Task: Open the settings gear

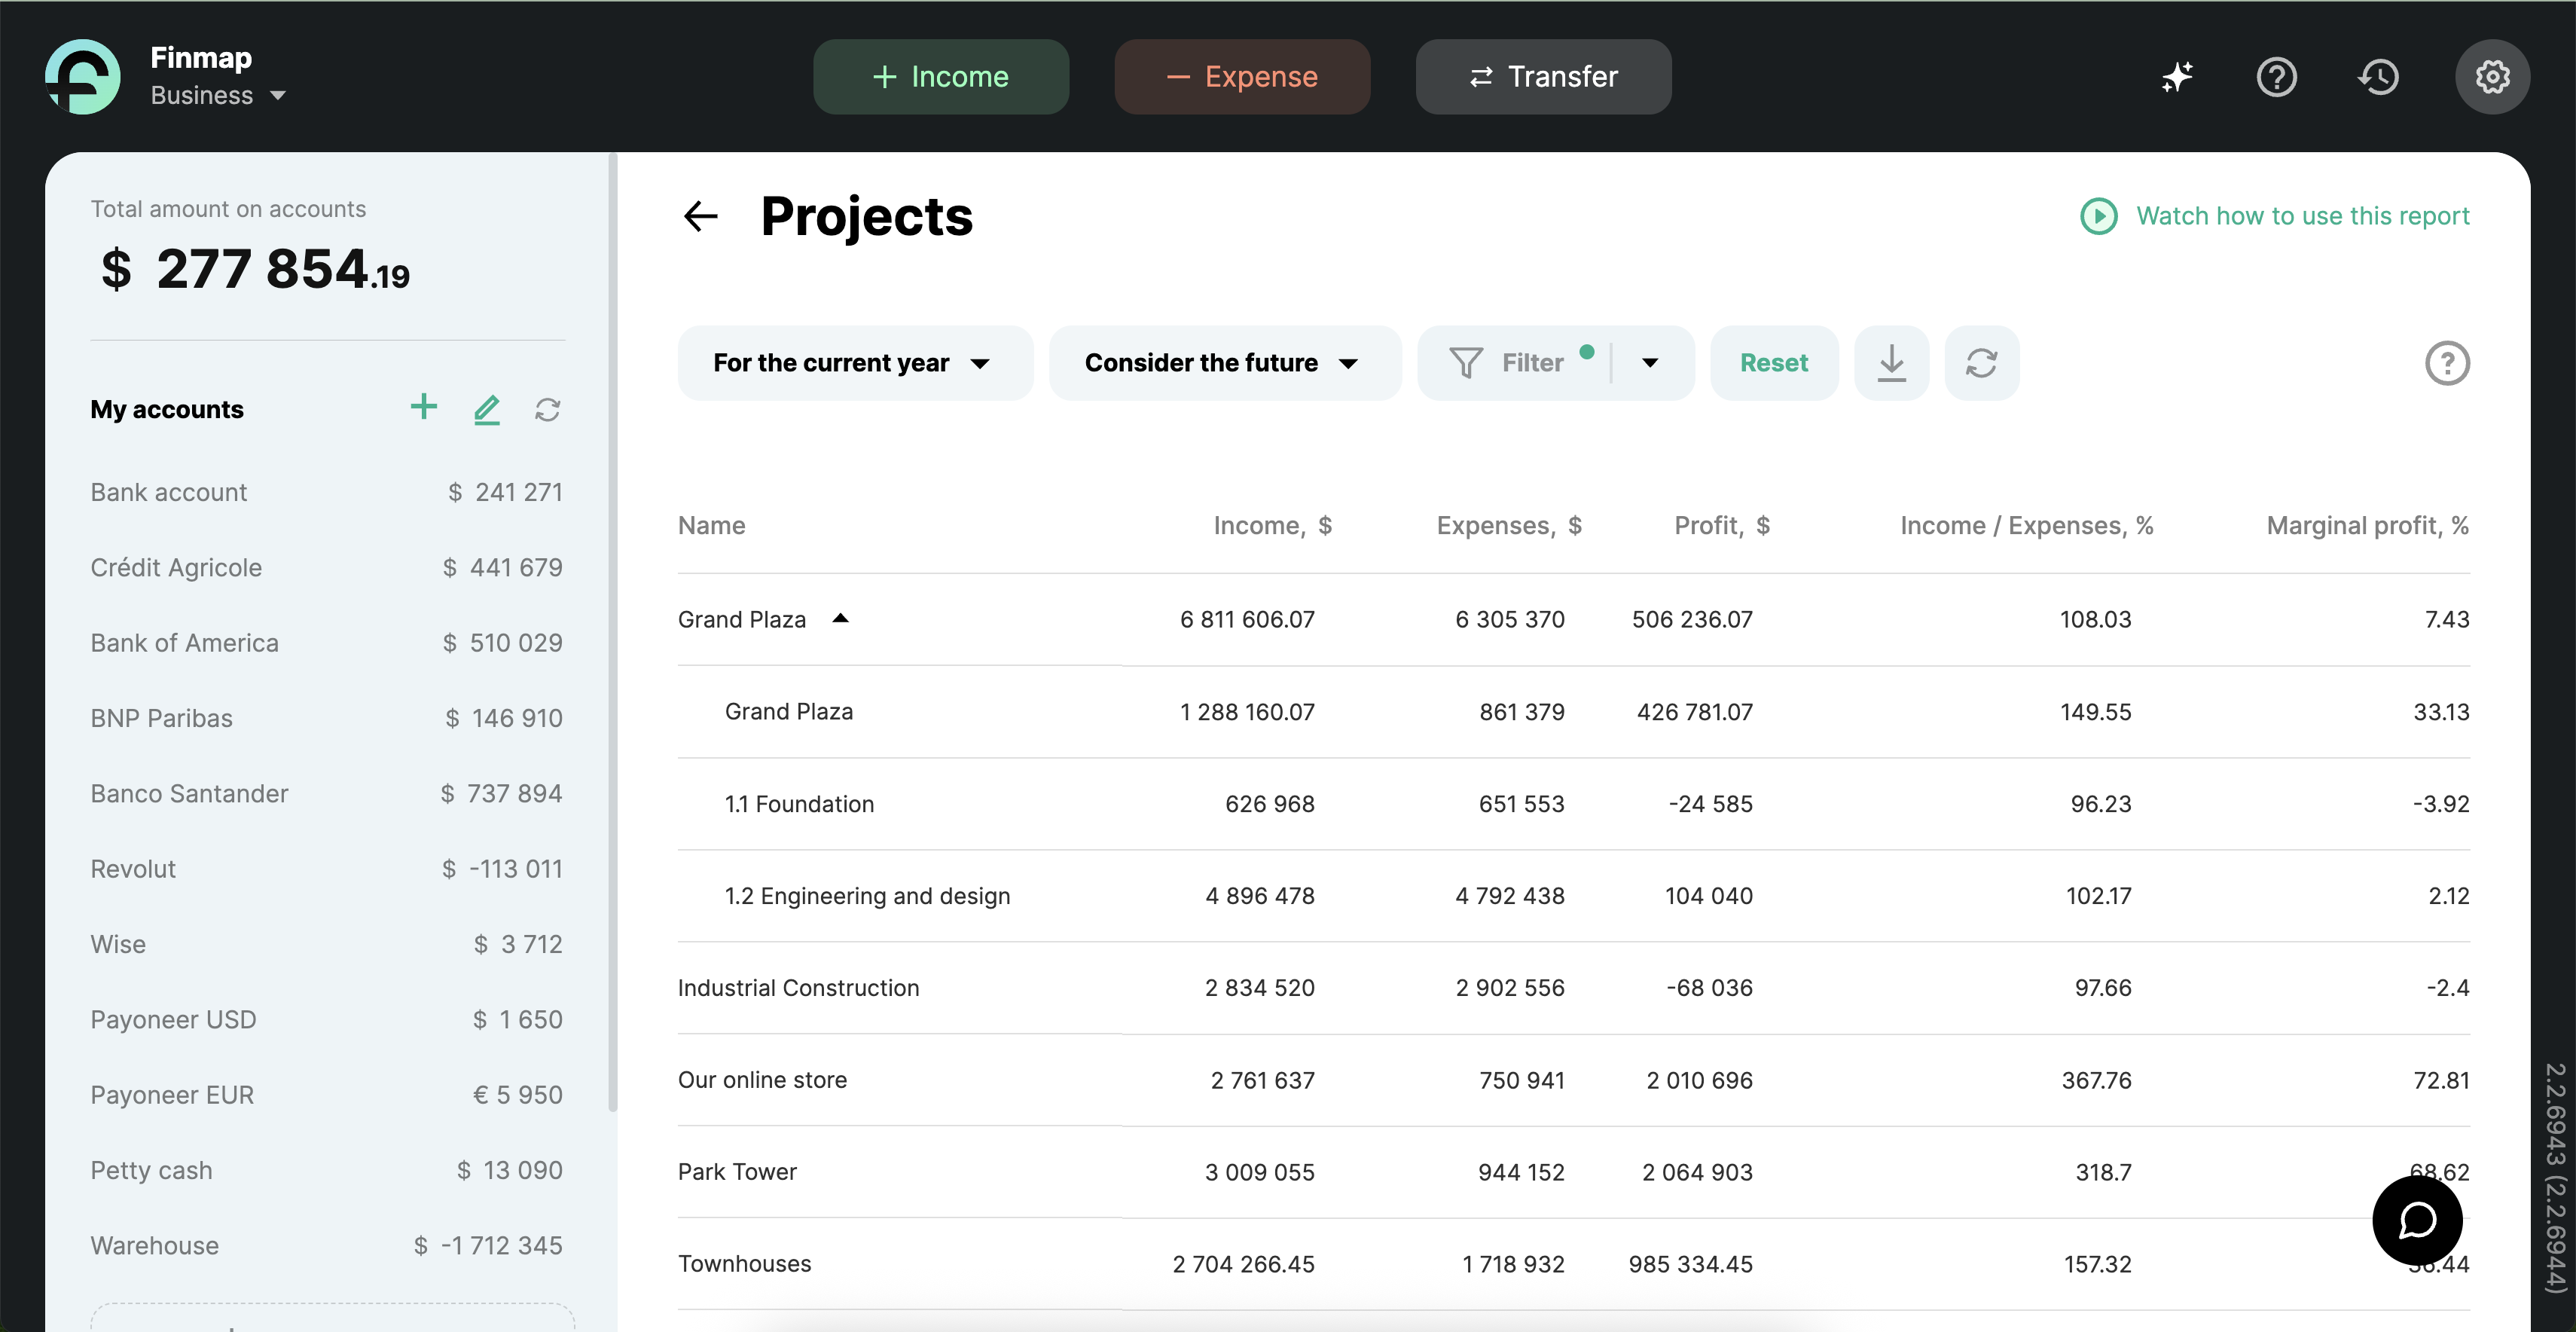Action: (2492, 77)
